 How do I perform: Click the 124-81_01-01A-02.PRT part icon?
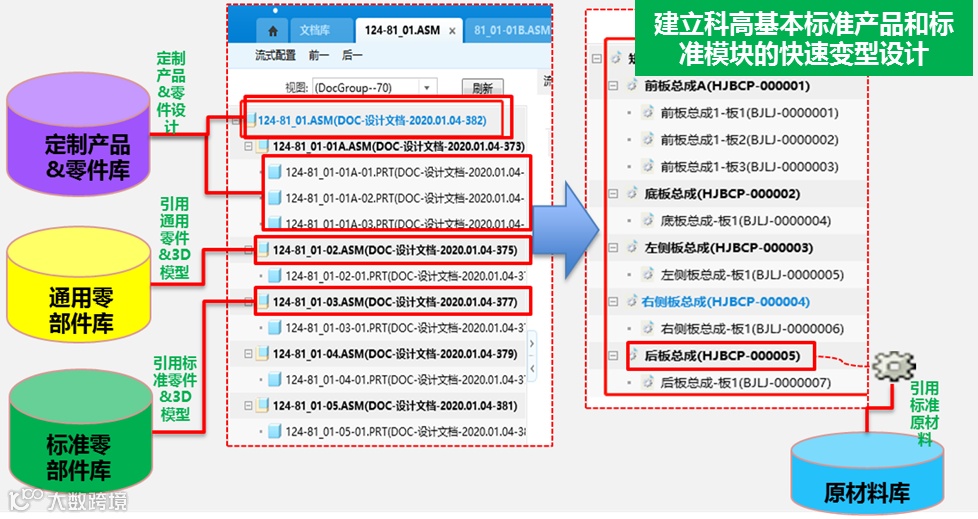coord(275,198)
